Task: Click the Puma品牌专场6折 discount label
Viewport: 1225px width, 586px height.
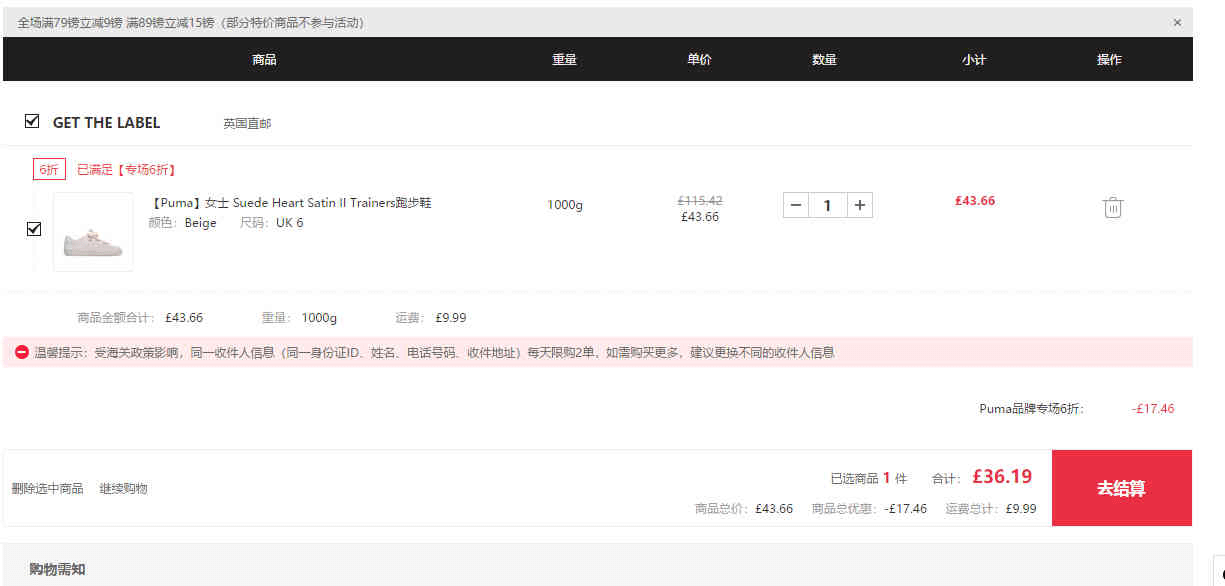Action: point(1031,409)
